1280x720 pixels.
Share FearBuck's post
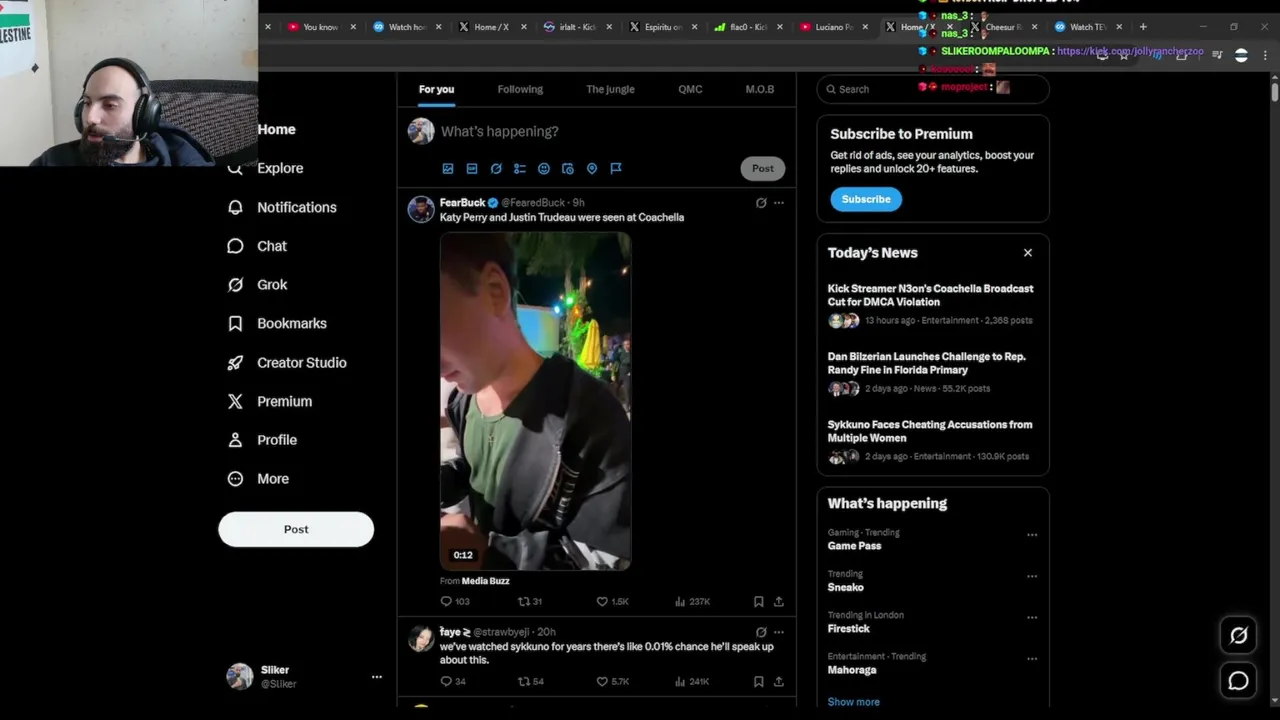[779, 602]
